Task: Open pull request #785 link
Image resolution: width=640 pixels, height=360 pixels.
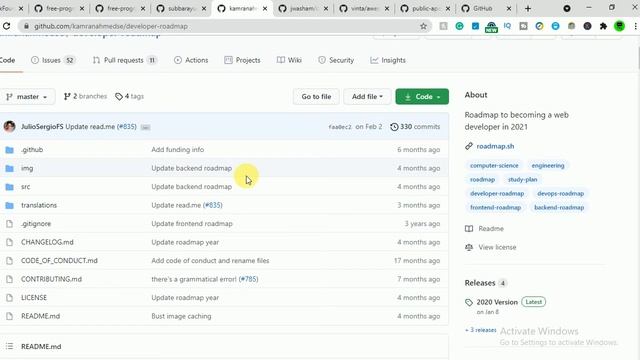Action: (x=248, y=279)
